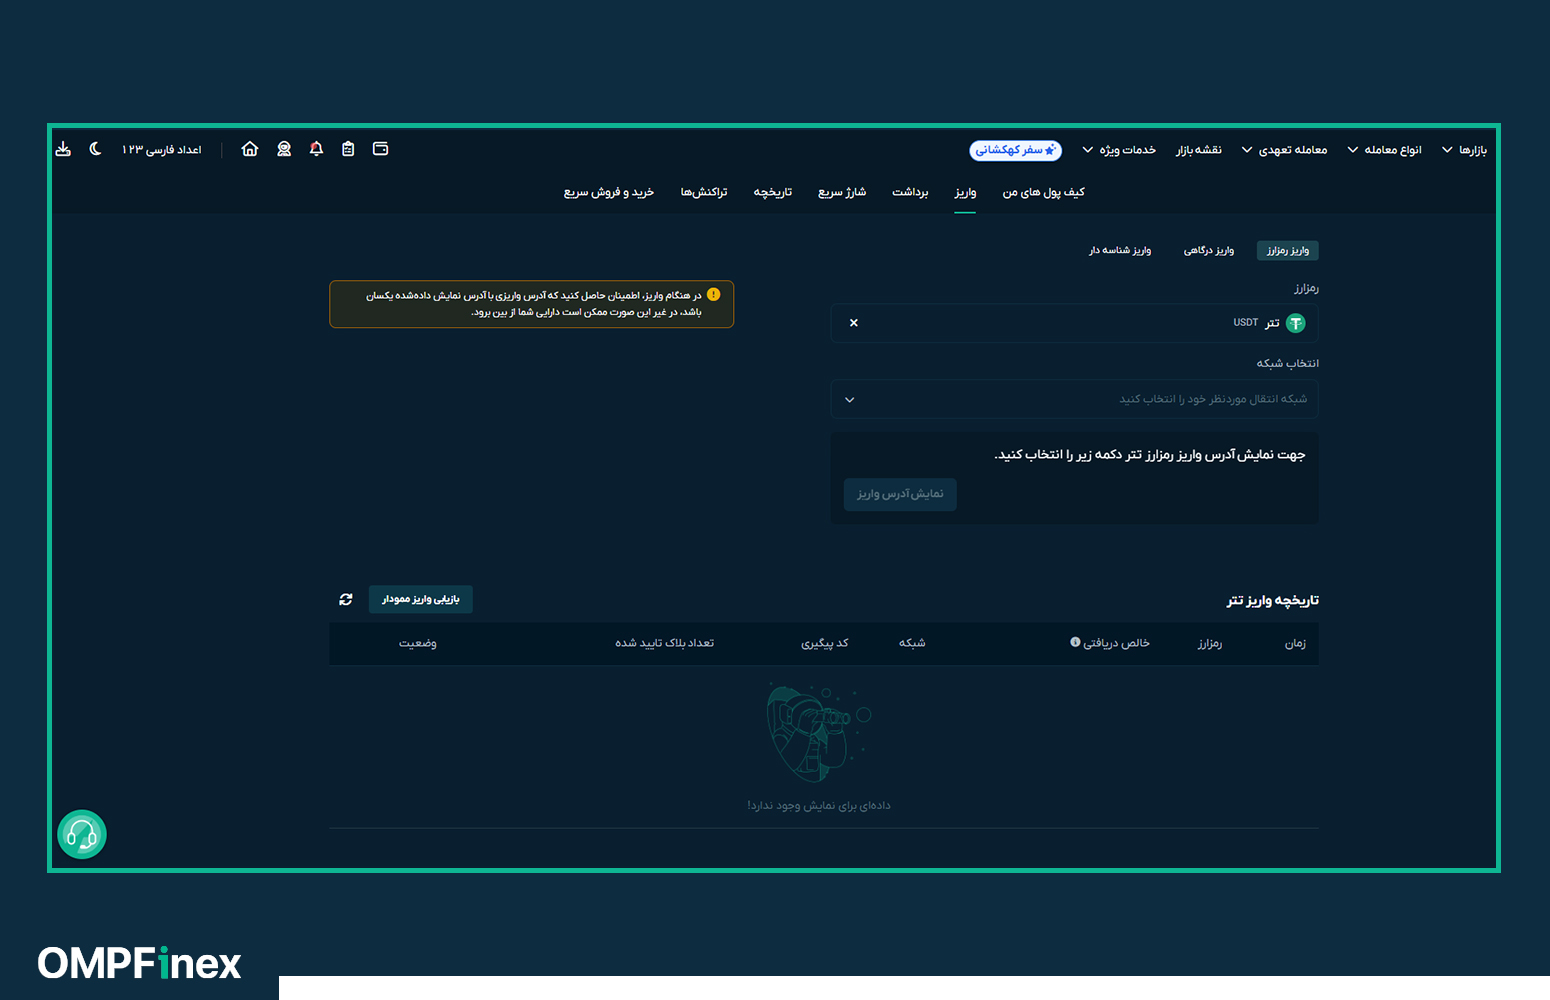1550x1000 pixels.
Task: Open the notifications bell
Action: click(x=316, y=149)
